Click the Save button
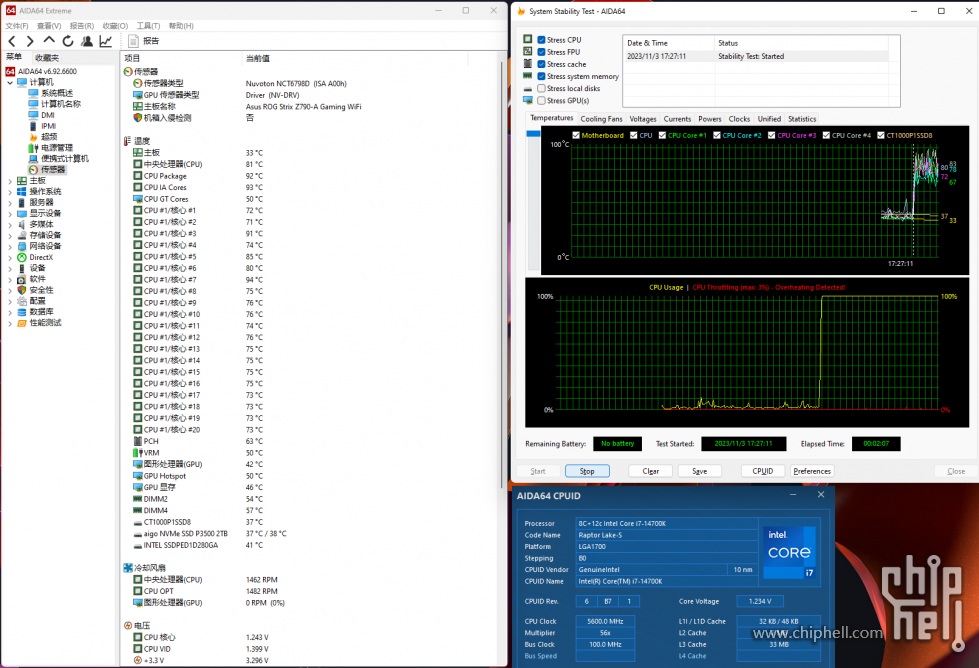Viewport: 979px width, 668px height. pyautogui.click(x=699, y=471)
